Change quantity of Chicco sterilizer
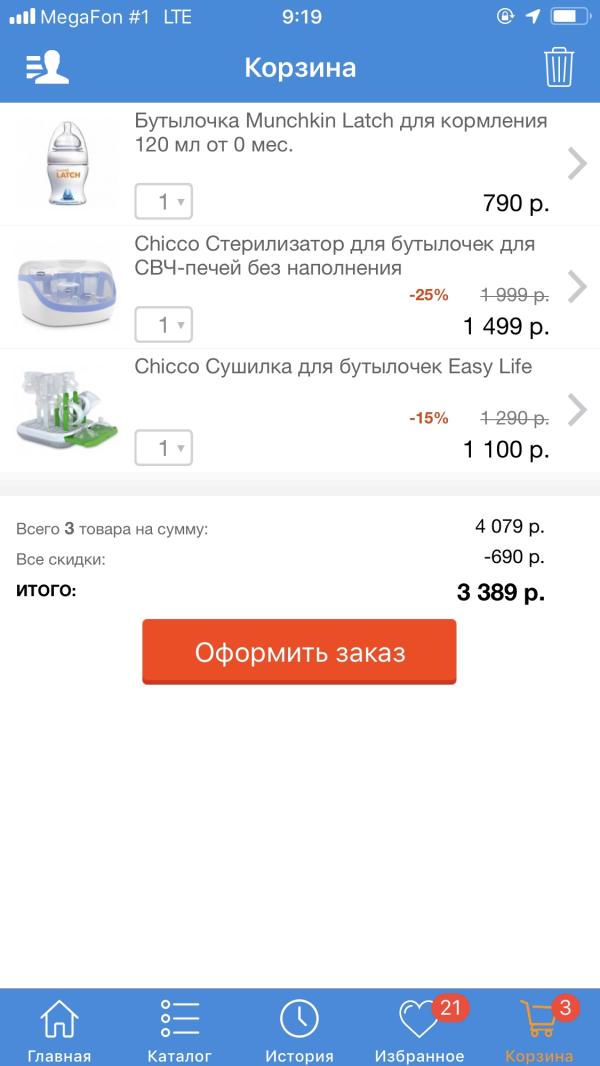600x1066 pixels. tap(163, 325)
